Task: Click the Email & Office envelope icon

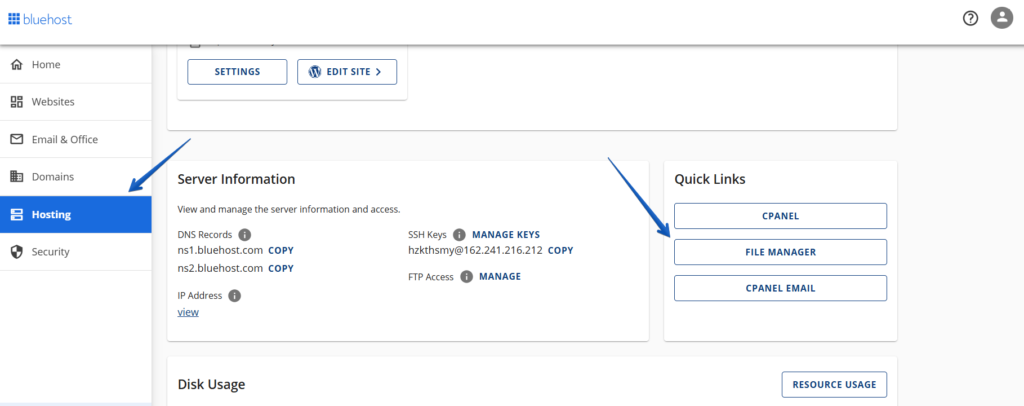Action: 18,139
